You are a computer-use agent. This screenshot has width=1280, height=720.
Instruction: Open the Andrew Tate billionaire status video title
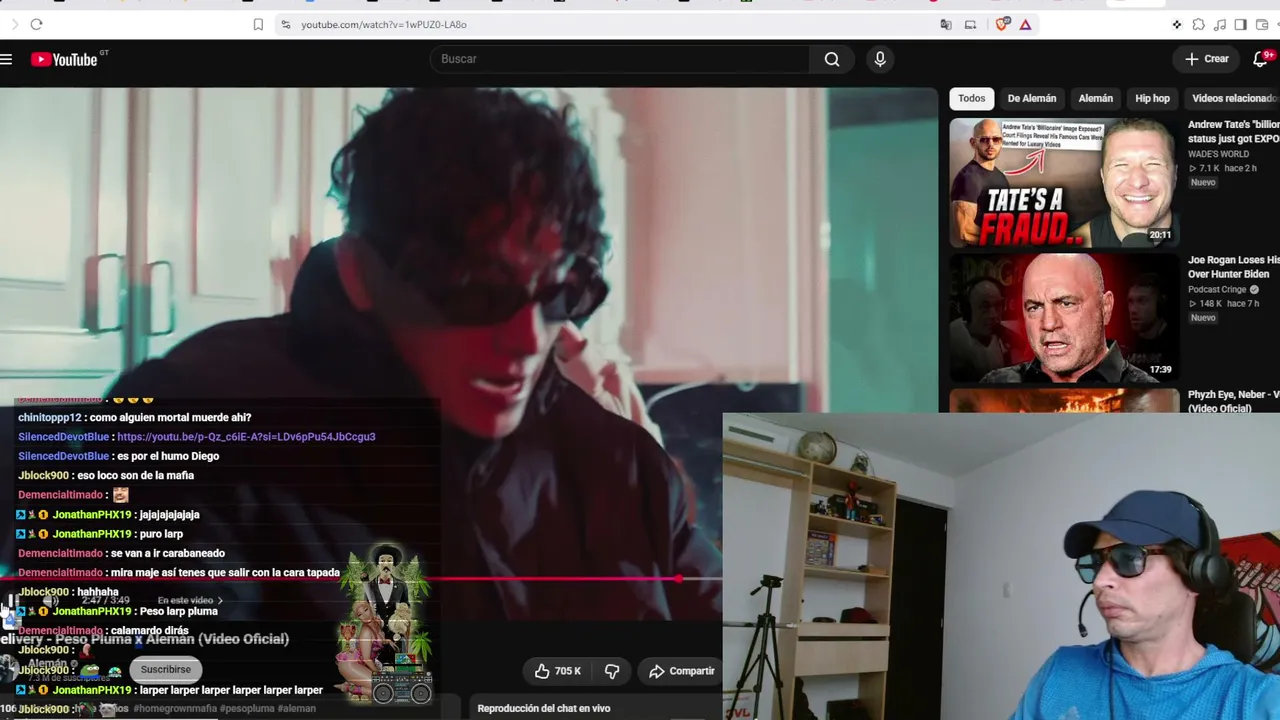pos(1234,132)
